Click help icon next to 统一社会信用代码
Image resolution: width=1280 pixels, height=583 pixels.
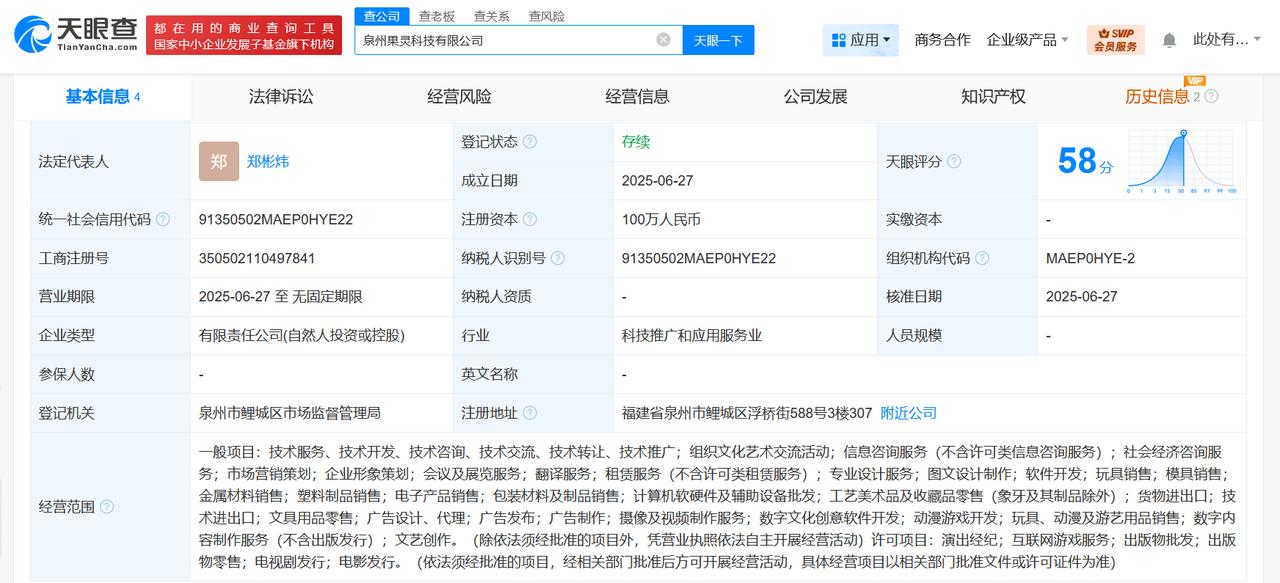pyautogui.click(x=163, y=219)
